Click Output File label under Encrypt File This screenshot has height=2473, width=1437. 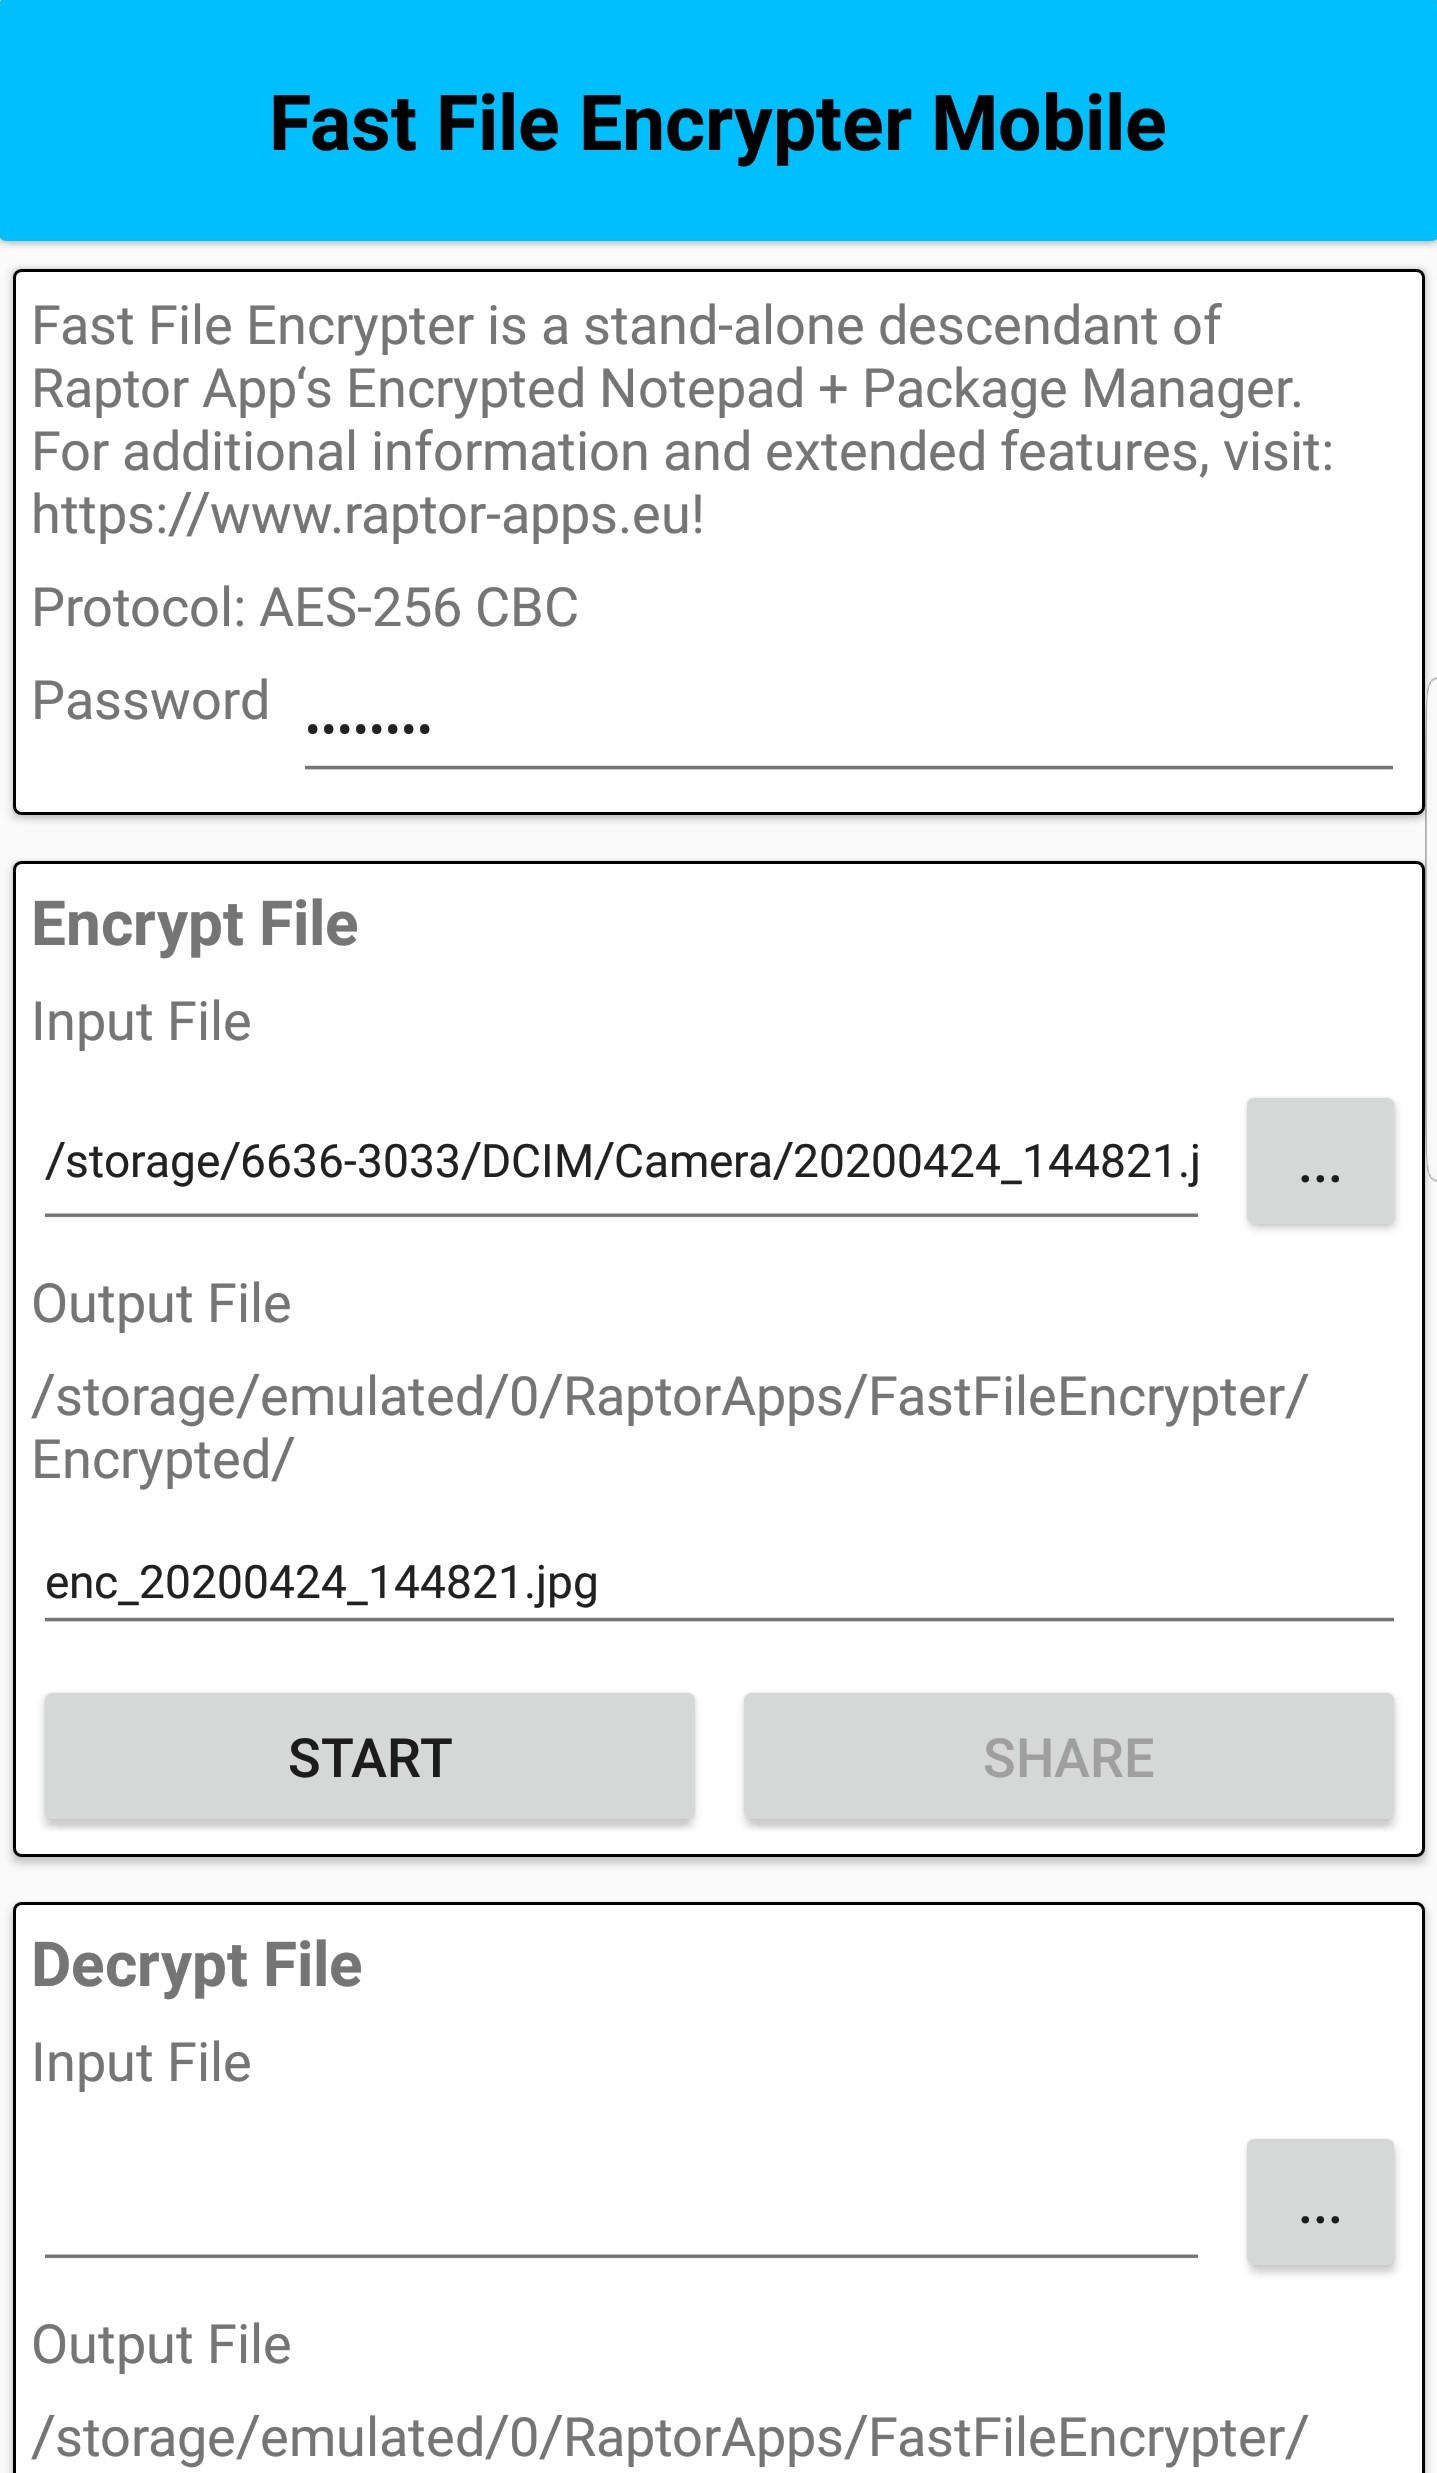coord(162,1304)
